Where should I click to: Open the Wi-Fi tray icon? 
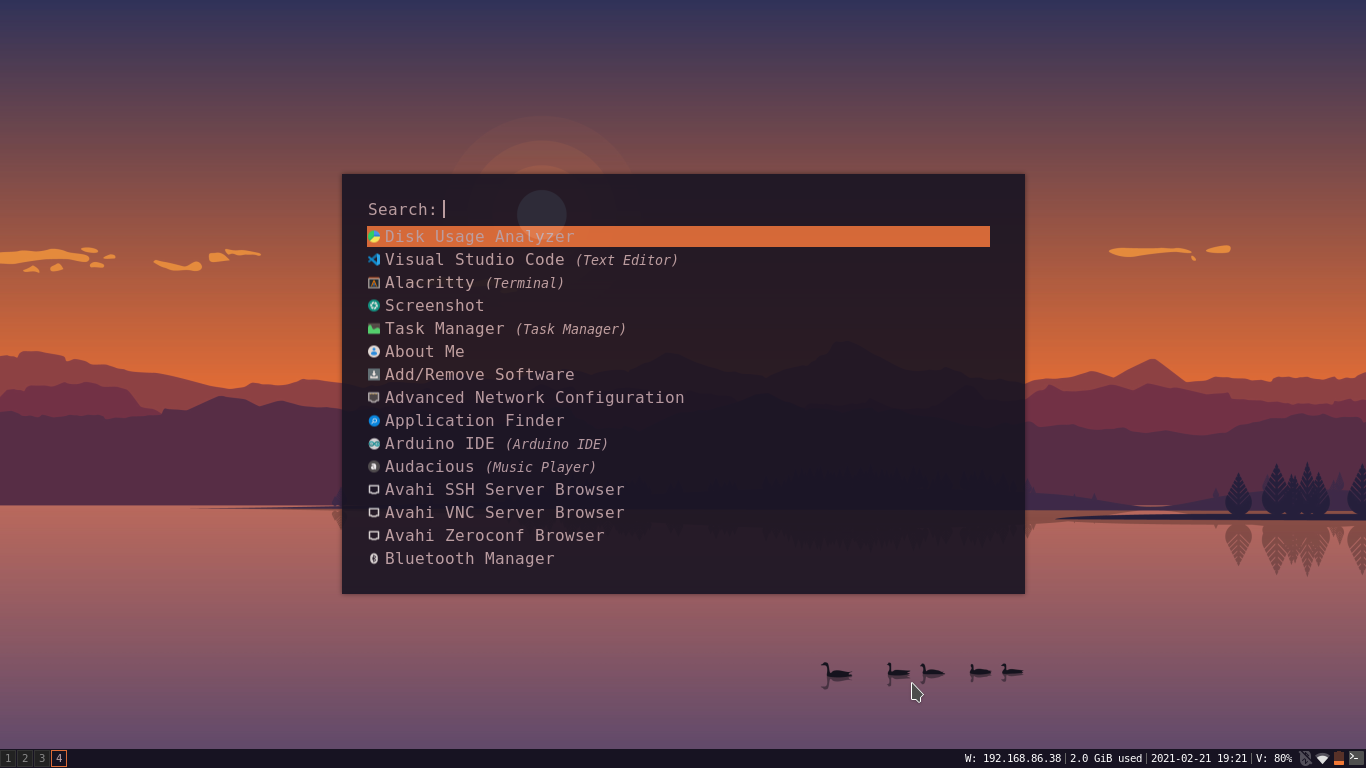click(1322, 759)
